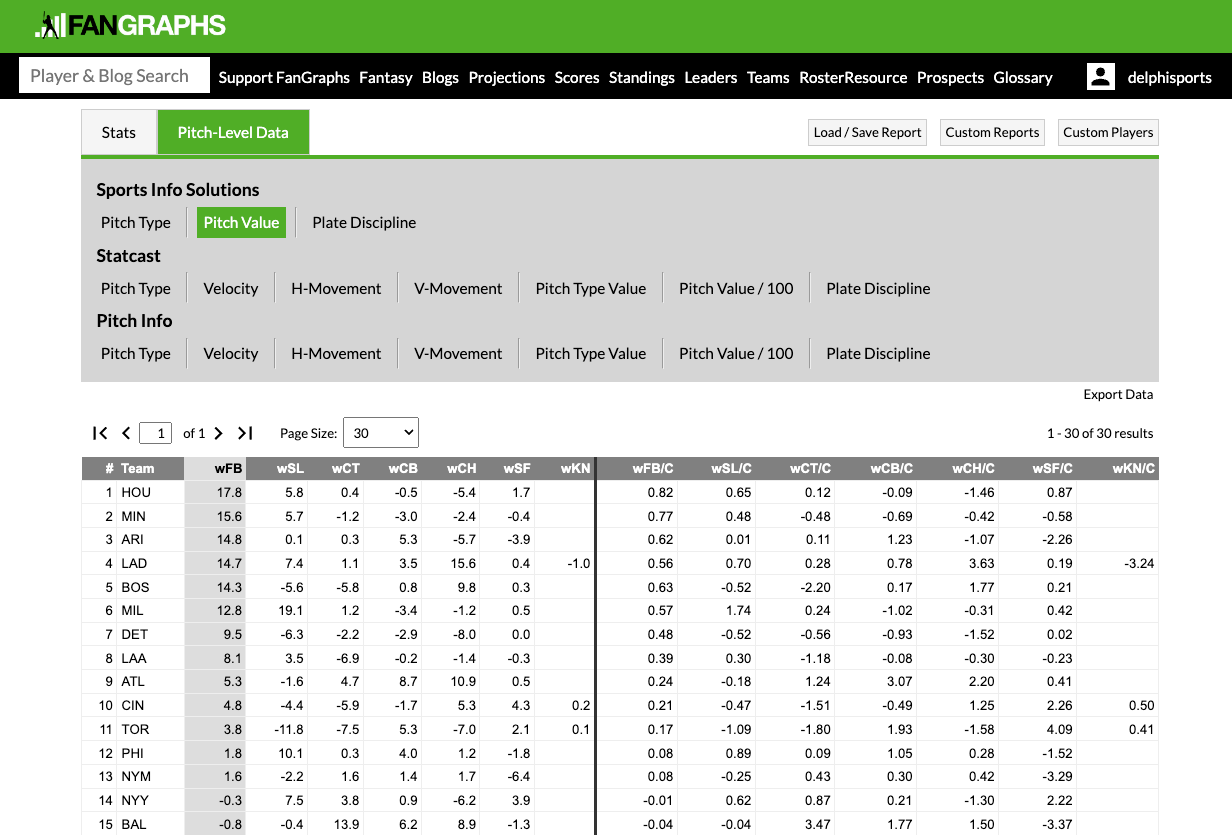Click the page number input box
1232x835 pixels.
[x=156, y=433]
